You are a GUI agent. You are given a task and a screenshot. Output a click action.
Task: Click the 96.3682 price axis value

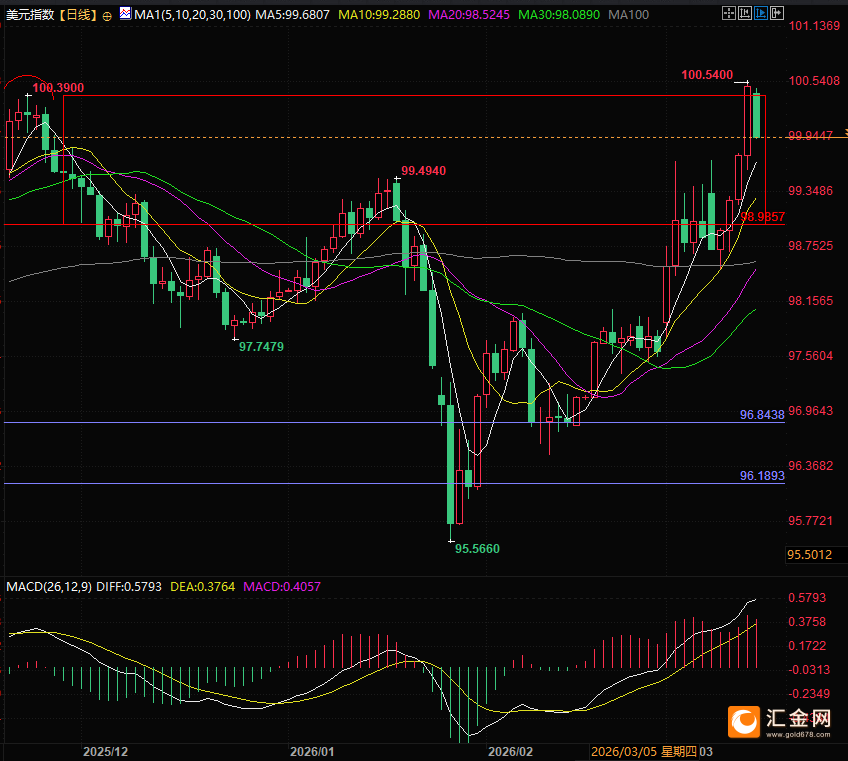click(x=811, y=466)
